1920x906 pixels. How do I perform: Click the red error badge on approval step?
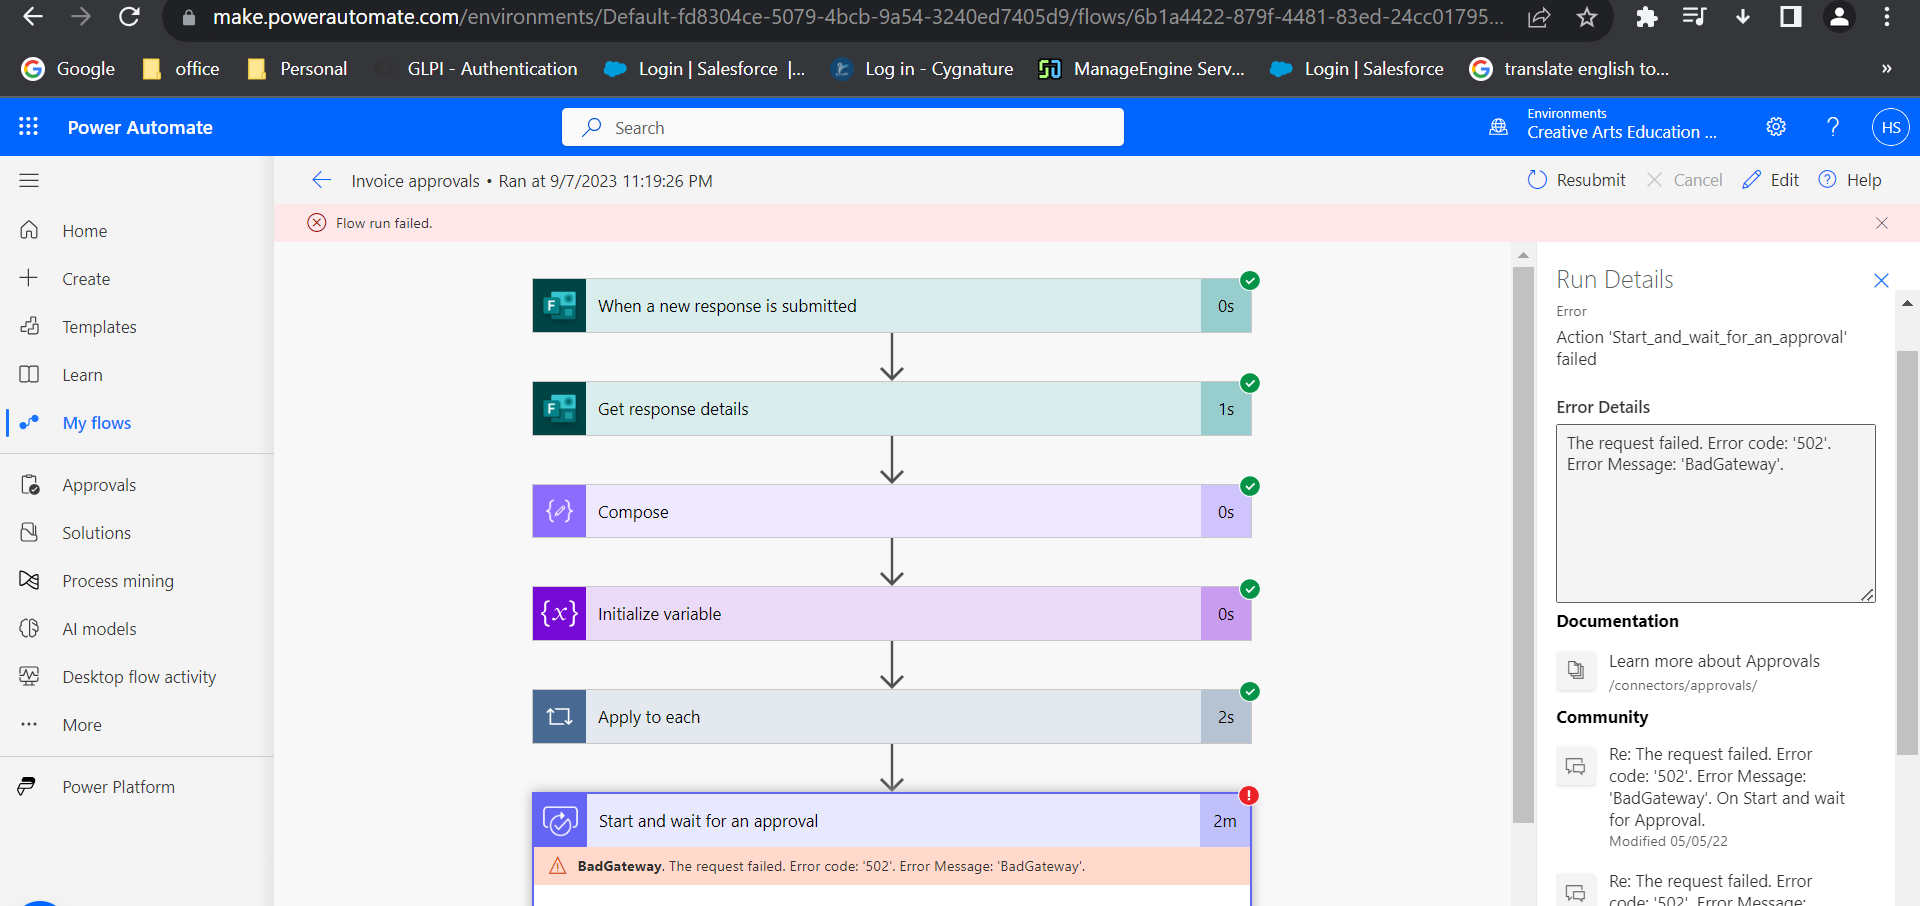tap(1249, 796)
